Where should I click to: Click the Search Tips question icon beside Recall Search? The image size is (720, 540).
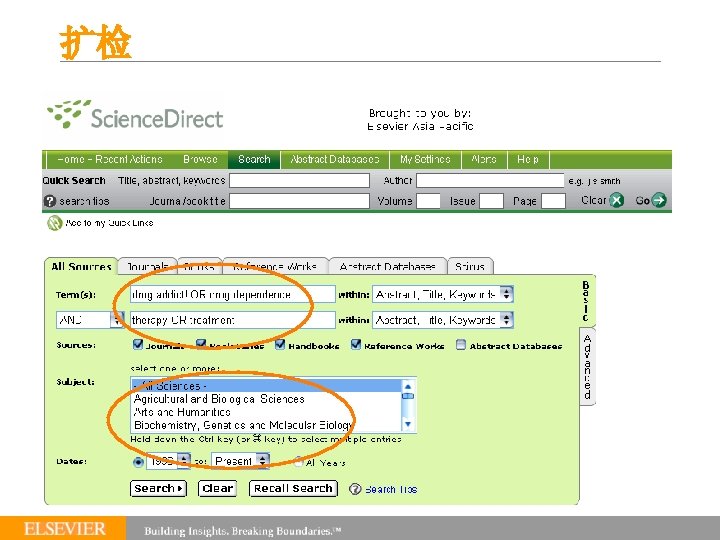click(x=355, y=489)
